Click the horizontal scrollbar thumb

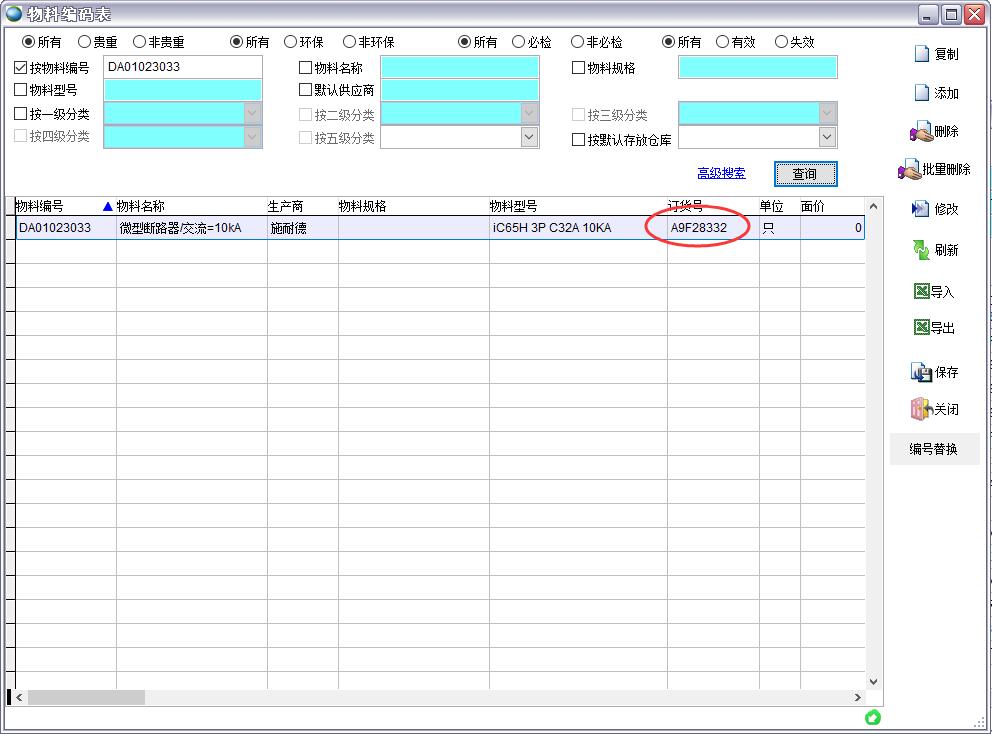click(x=86, y=697)
